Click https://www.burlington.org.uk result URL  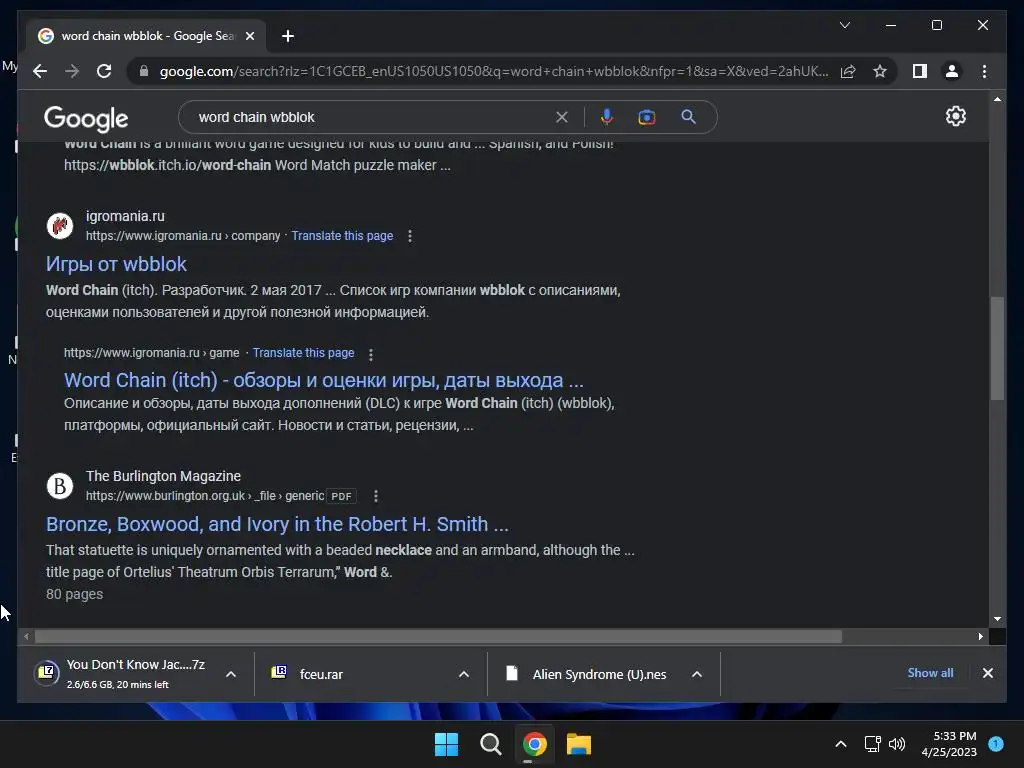[204, 496]
